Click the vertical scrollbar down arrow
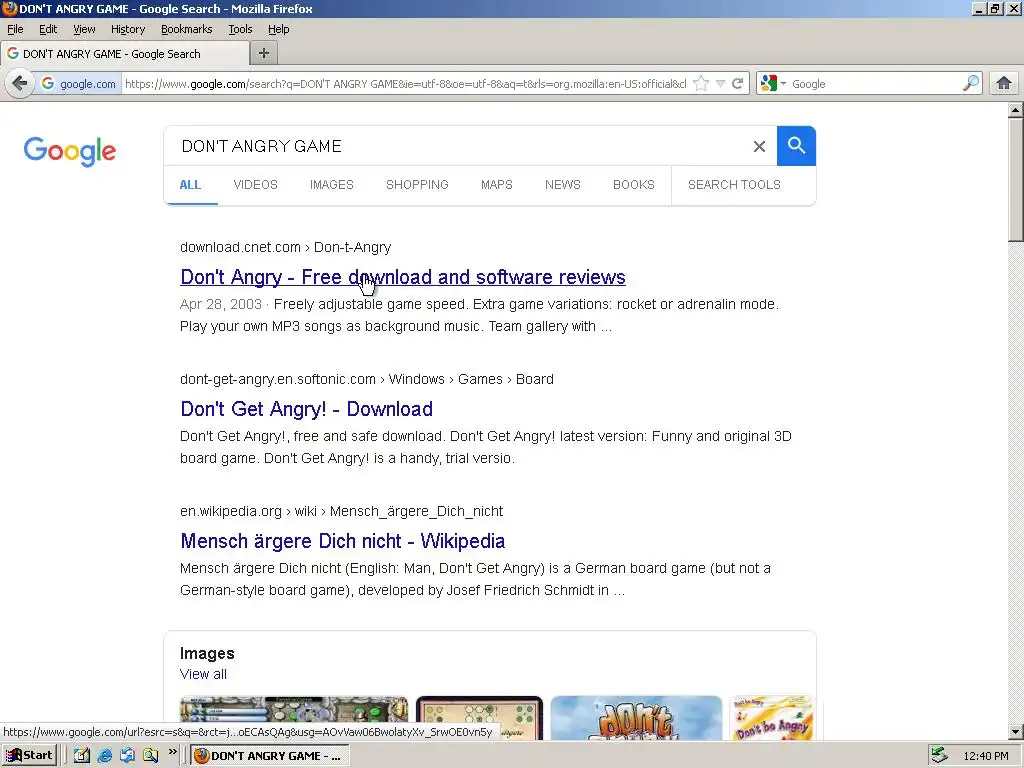 click(x=1016, y=732)
